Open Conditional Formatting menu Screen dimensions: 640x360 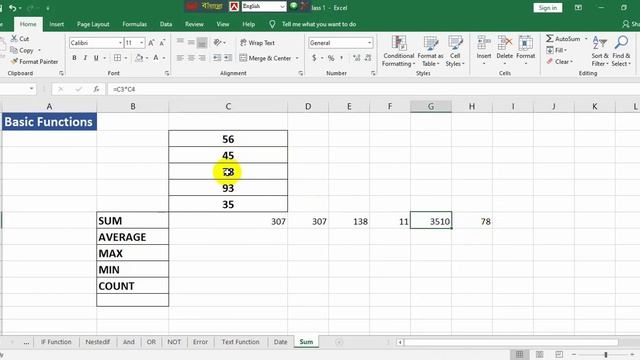(x=399, y=51)
